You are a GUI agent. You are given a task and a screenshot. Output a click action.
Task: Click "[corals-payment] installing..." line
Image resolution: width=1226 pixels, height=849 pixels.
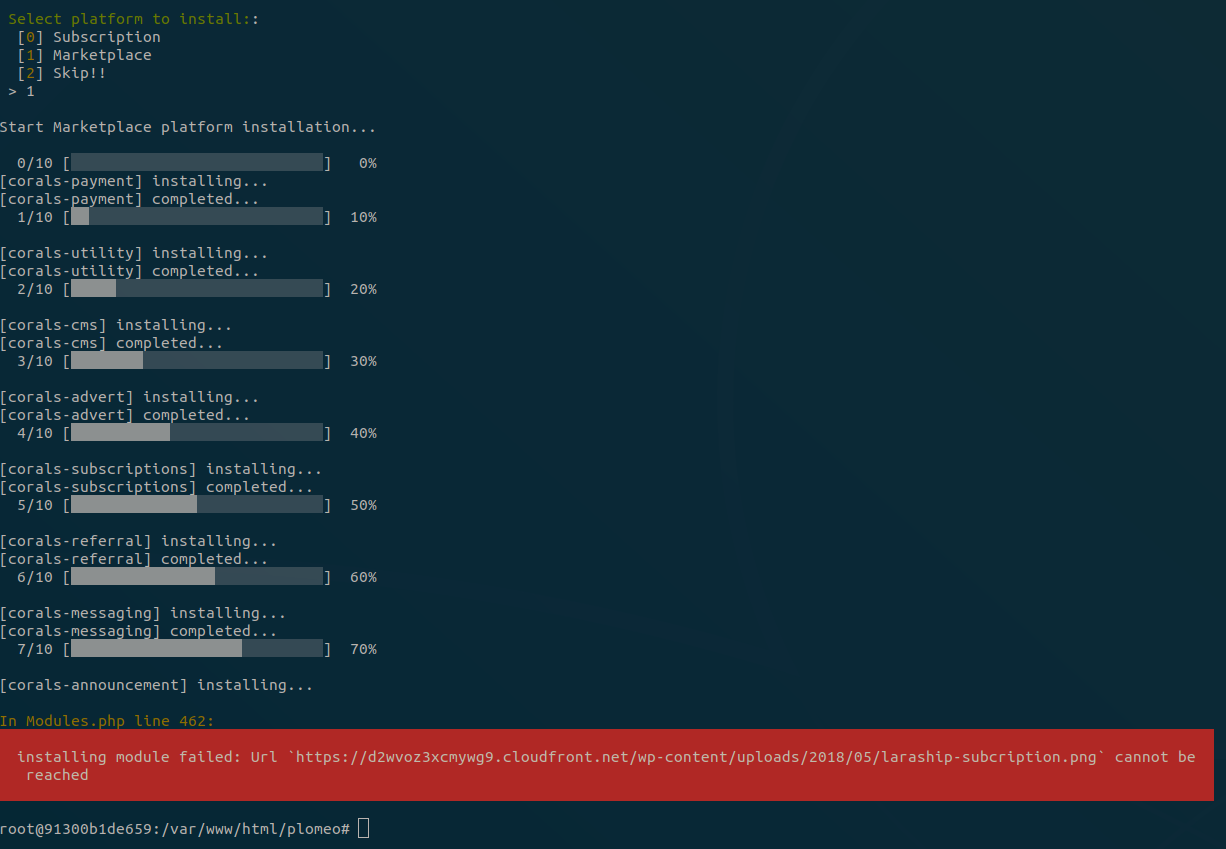pyautogui.click(x=134, y=181)
